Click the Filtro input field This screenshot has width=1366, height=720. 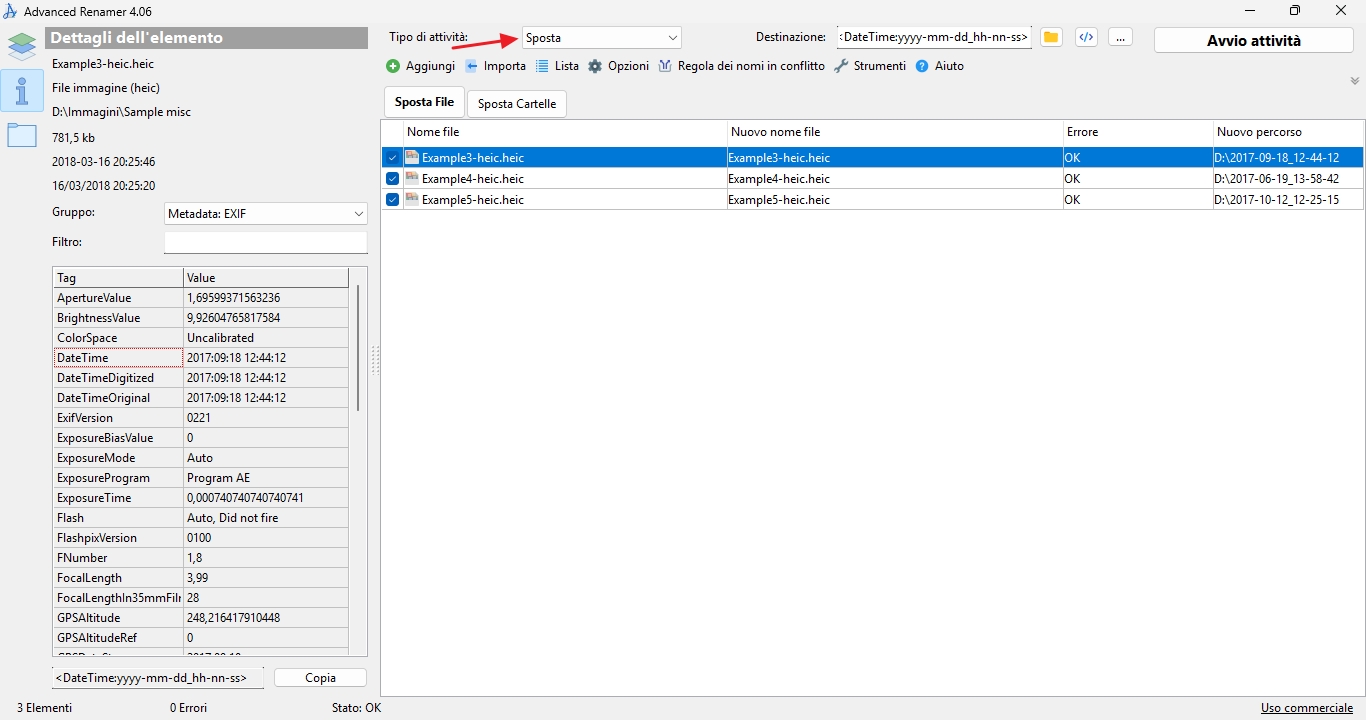pos(266,242)
